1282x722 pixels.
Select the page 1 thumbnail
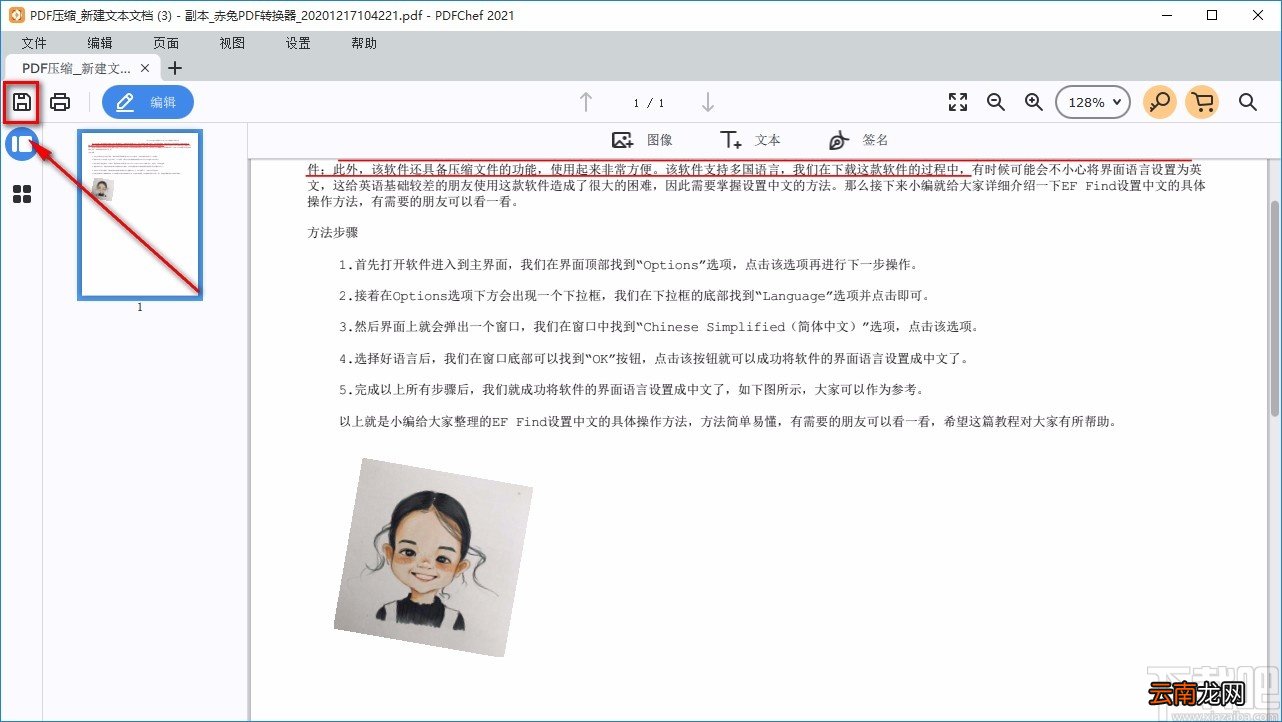point(140,215)
